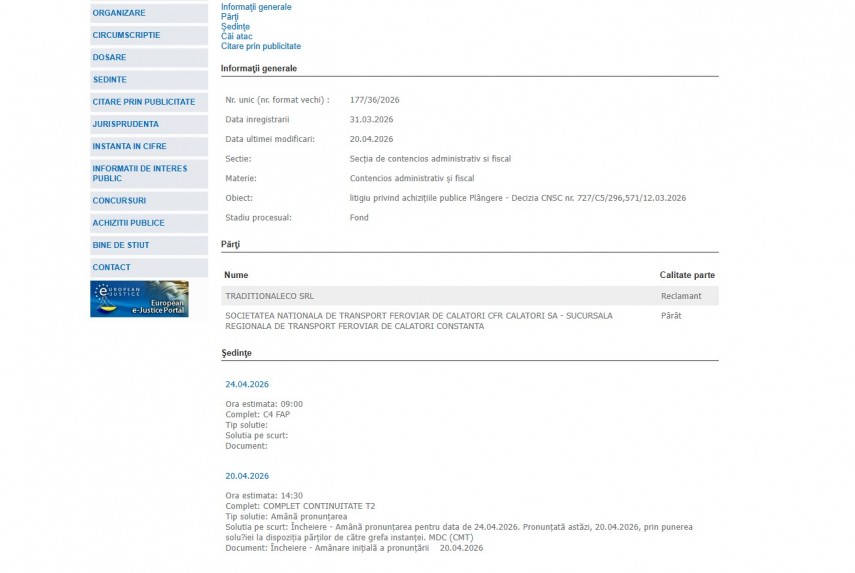Click the Părți anchor link at top

click(230, 17)
